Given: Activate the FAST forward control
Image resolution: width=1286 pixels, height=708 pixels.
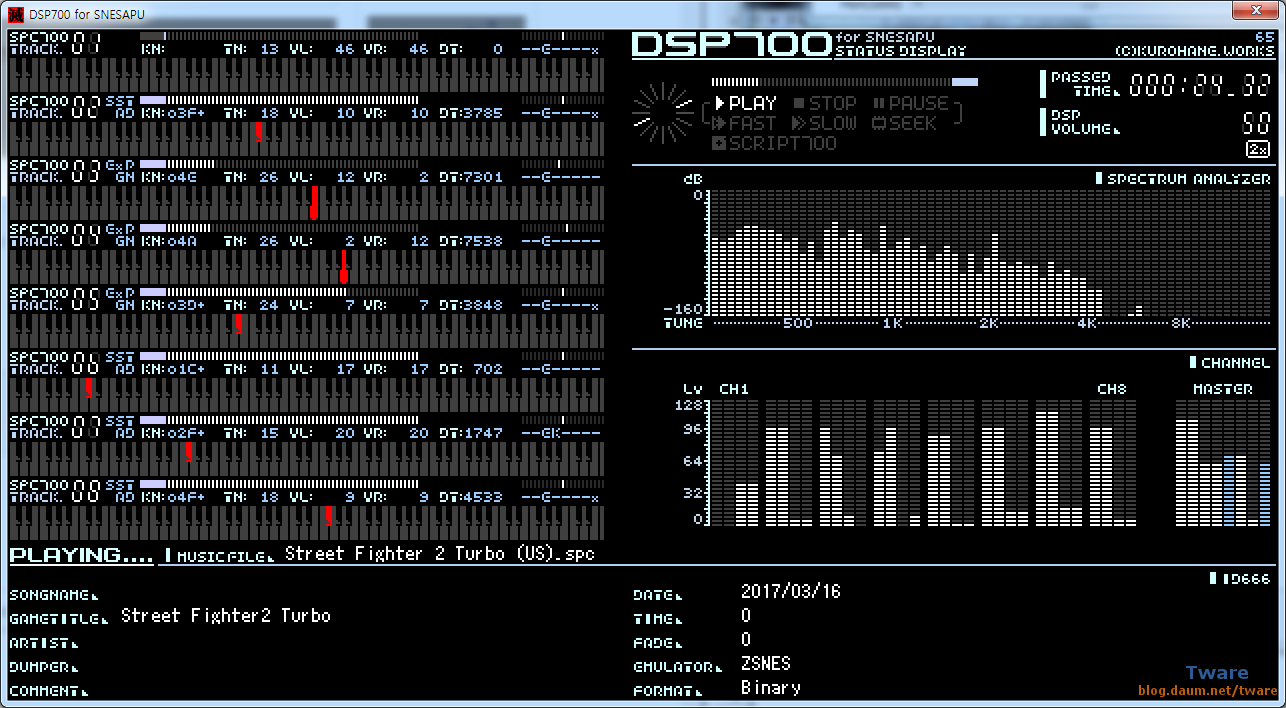Looking at the screenshot, I should pos(746,123).
